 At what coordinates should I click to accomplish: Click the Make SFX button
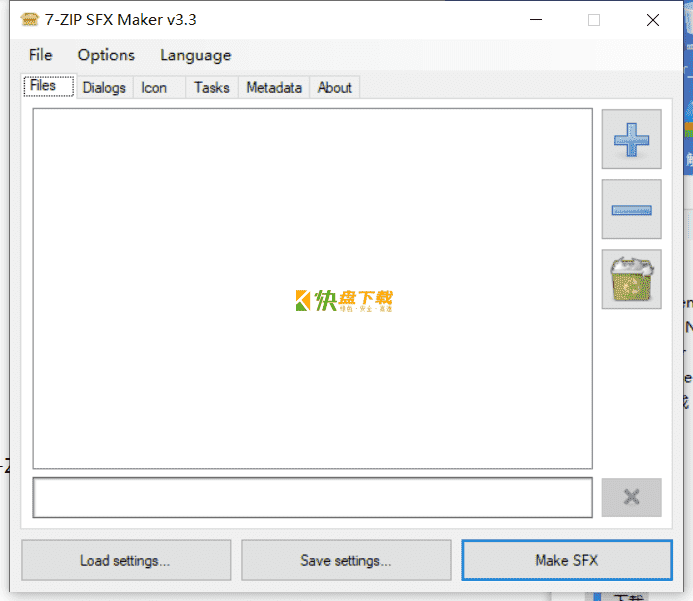tap(567, 560)
